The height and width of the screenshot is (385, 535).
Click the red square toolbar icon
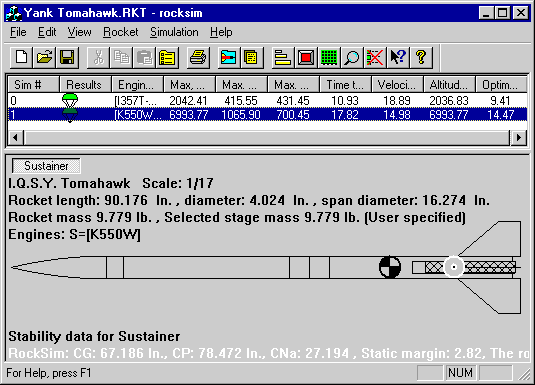click(306, 57)
